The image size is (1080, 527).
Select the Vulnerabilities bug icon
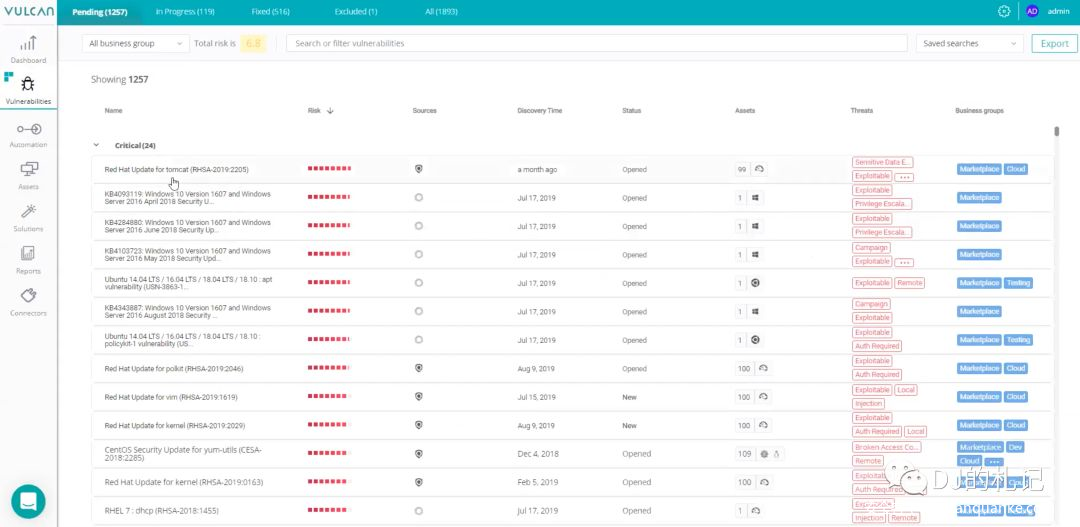tap(28, 85)
